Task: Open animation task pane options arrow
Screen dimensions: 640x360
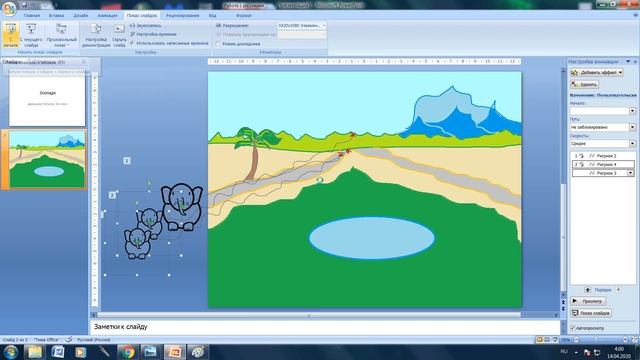Action: click(x=628, y=62)
